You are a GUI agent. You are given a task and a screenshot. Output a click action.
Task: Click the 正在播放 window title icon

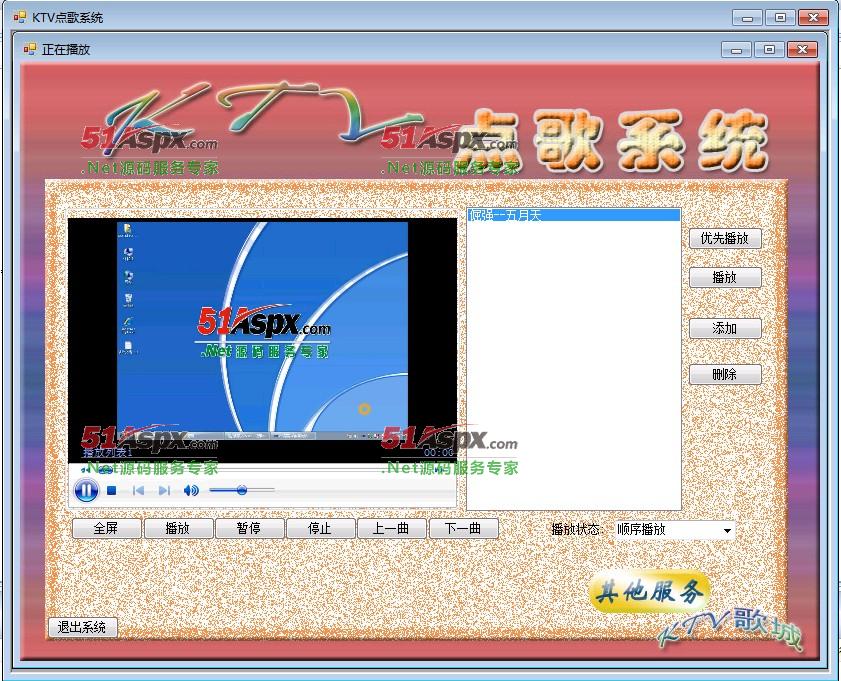(29, 49)
